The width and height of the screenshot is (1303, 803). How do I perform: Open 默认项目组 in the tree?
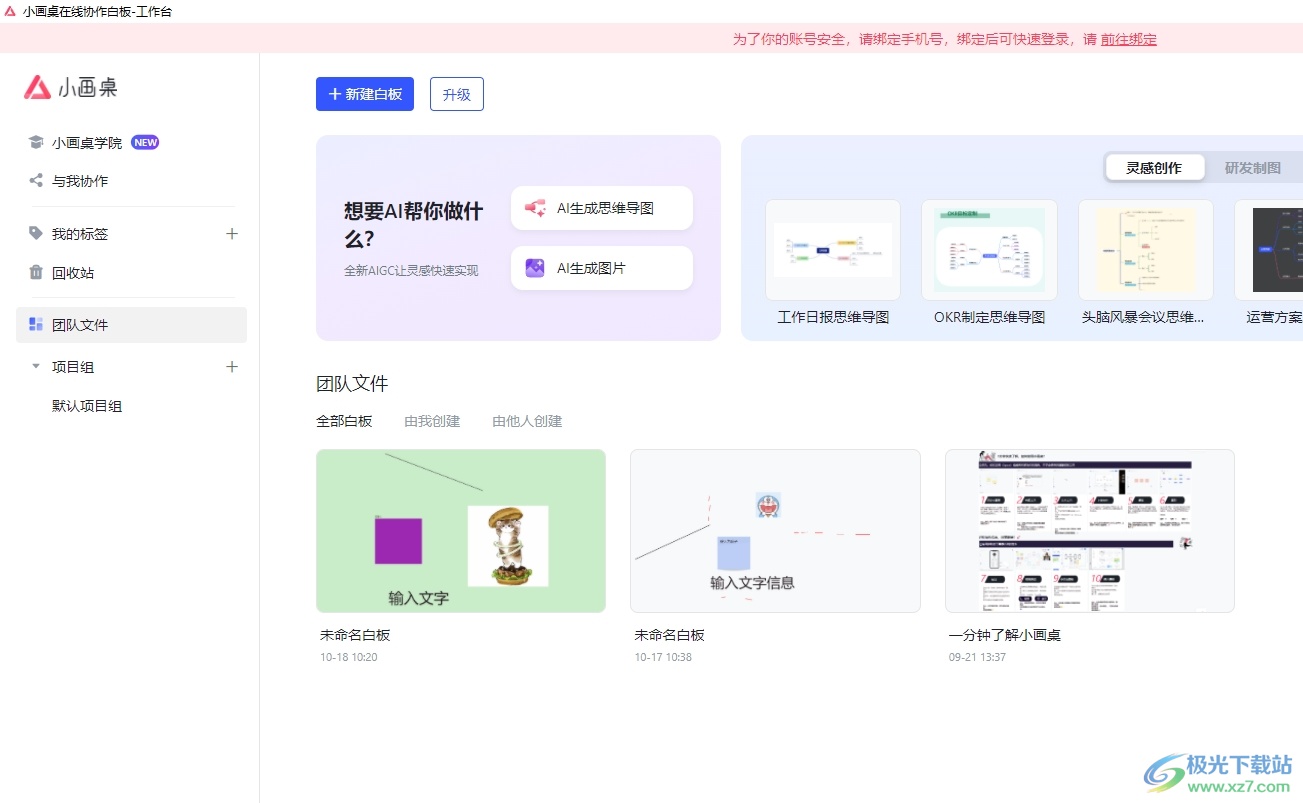pyautogui.click(x=87, y=406)
